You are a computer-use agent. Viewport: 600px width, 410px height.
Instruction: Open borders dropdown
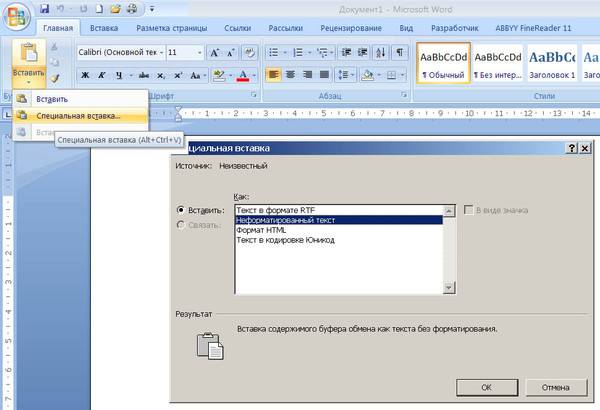point(403,75)
